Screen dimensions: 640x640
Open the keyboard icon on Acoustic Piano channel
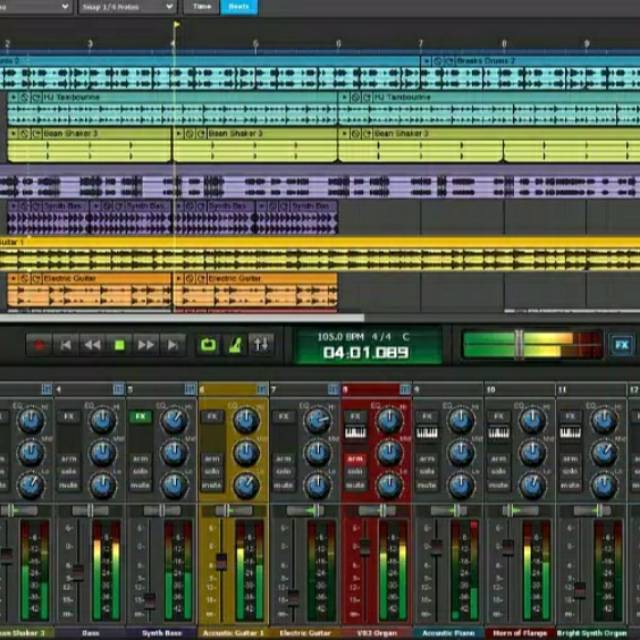tap(427, 432)
